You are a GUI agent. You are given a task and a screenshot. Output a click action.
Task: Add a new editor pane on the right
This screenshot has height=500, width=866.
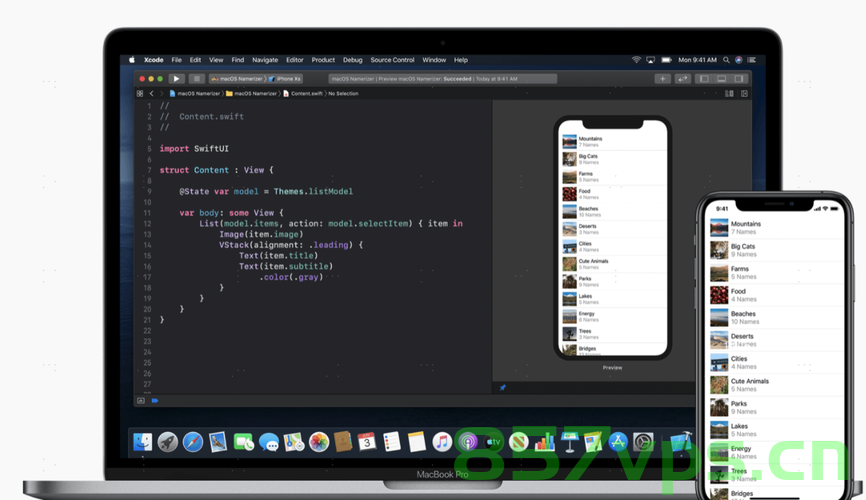(744, 93)
